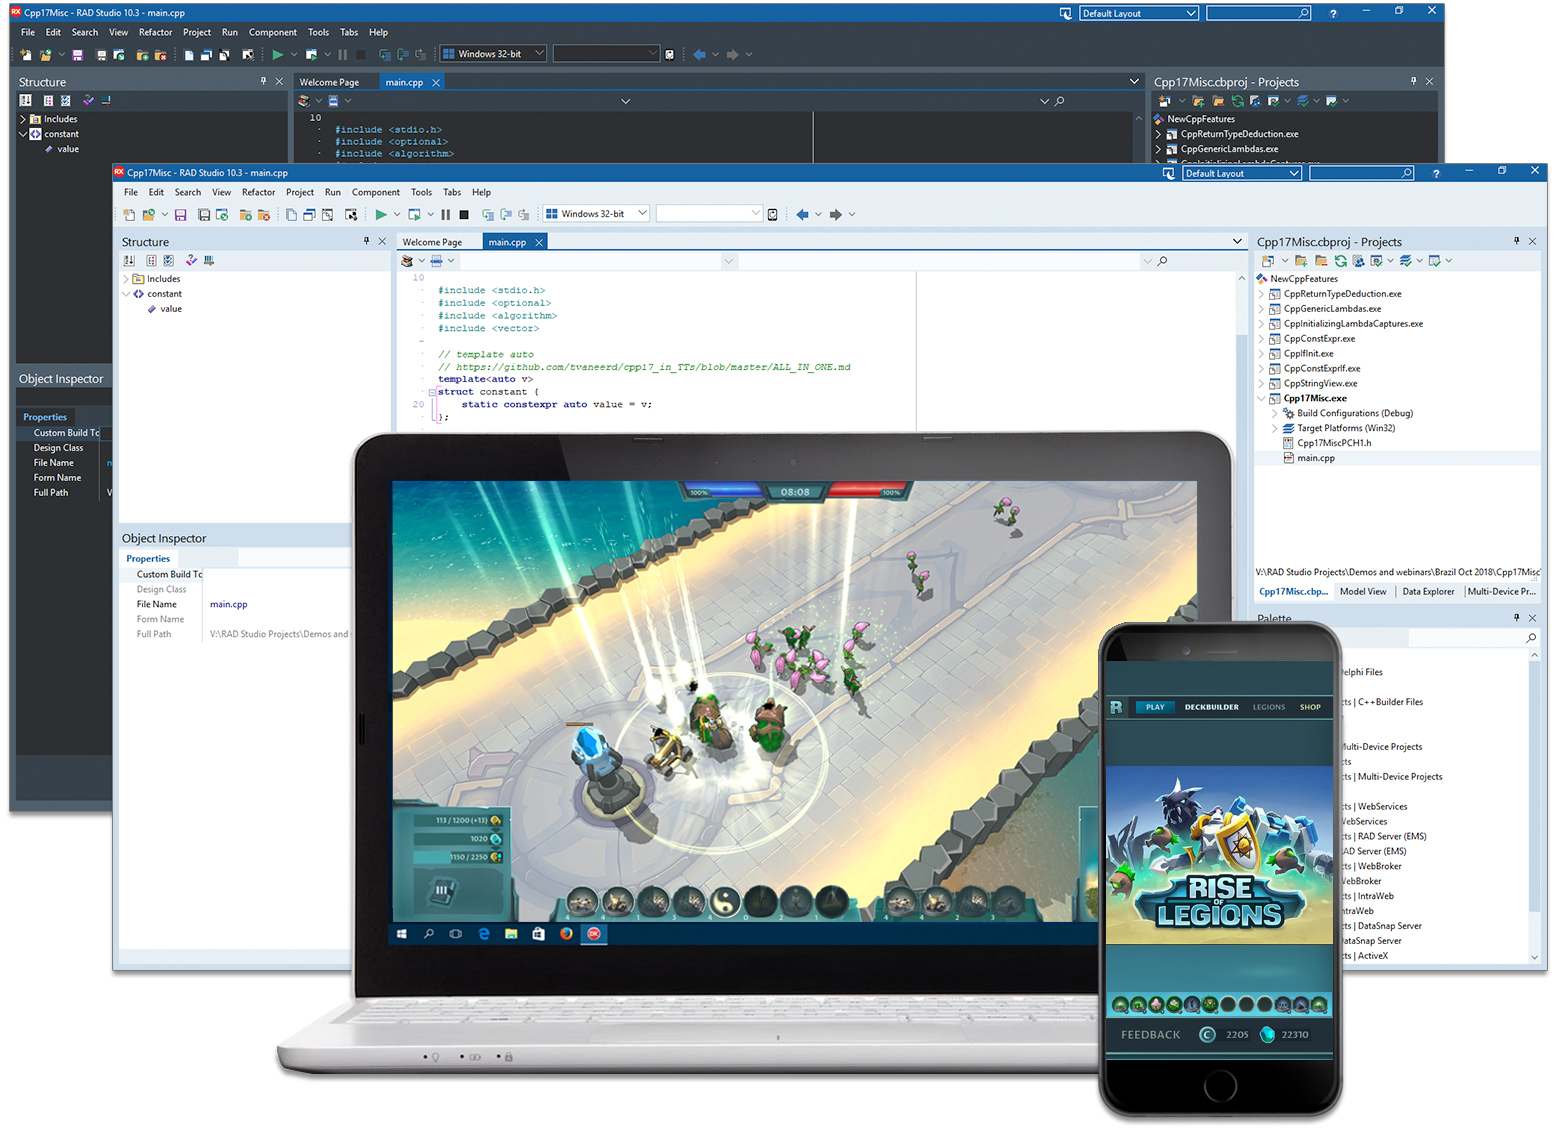
Task: Click Save All in the light window toolbar
Action: (204, 214)
